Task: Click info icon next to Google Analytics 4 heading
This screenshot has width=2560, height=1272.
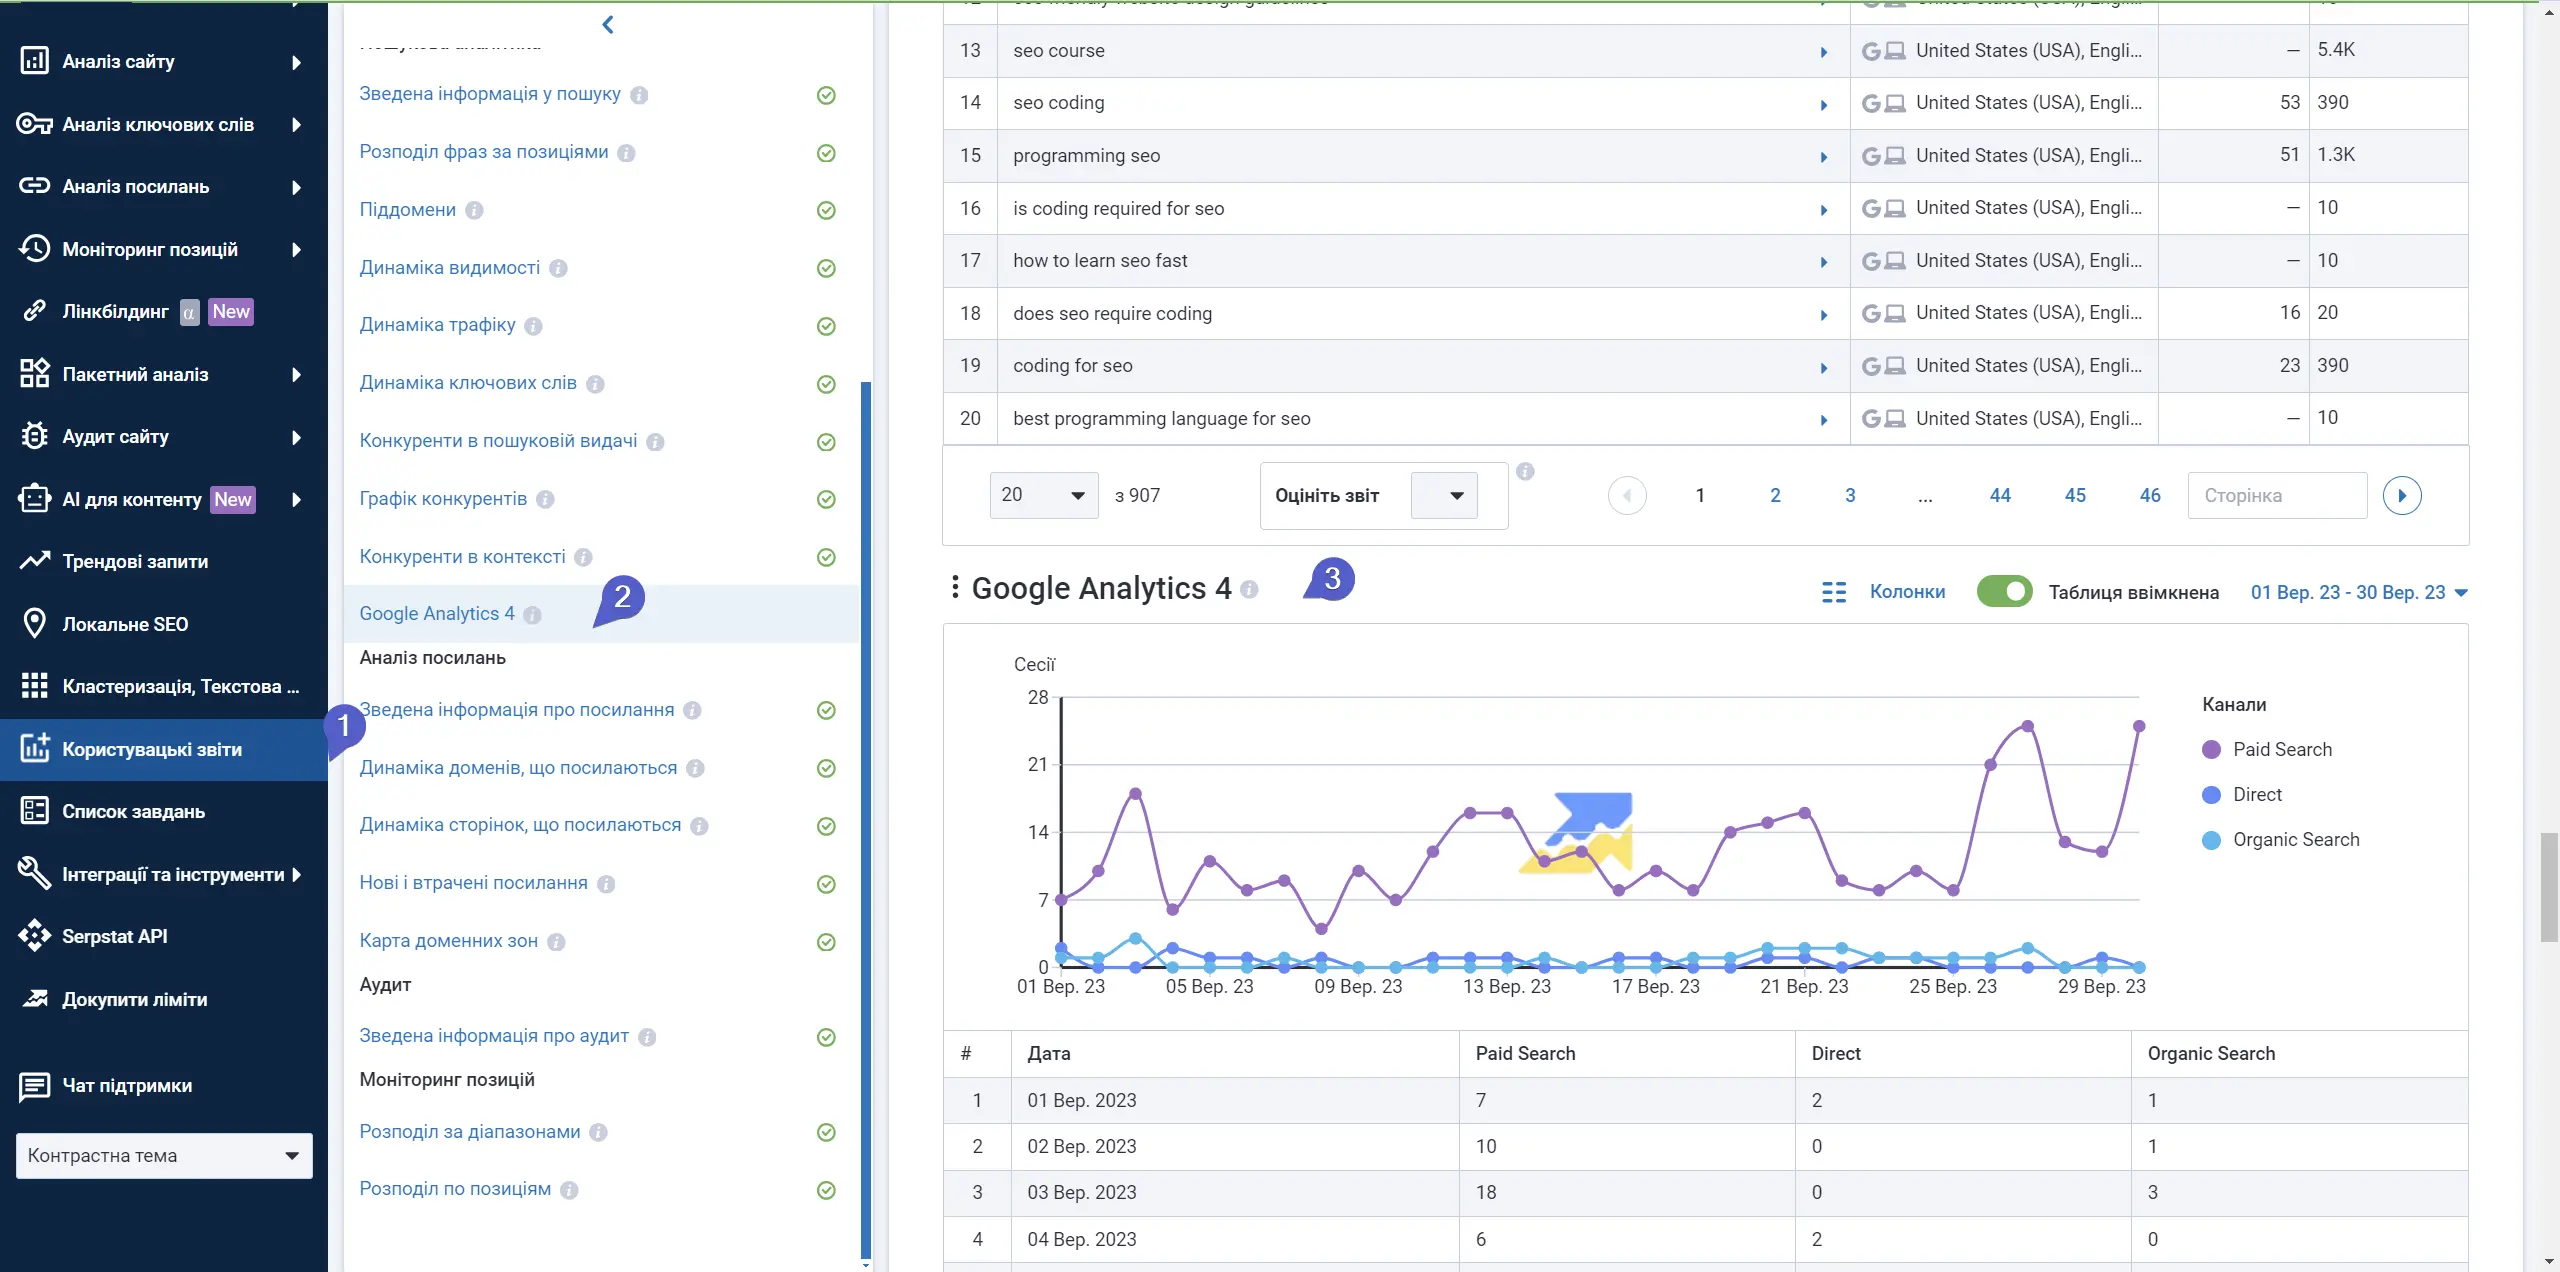Action: 1249,590
